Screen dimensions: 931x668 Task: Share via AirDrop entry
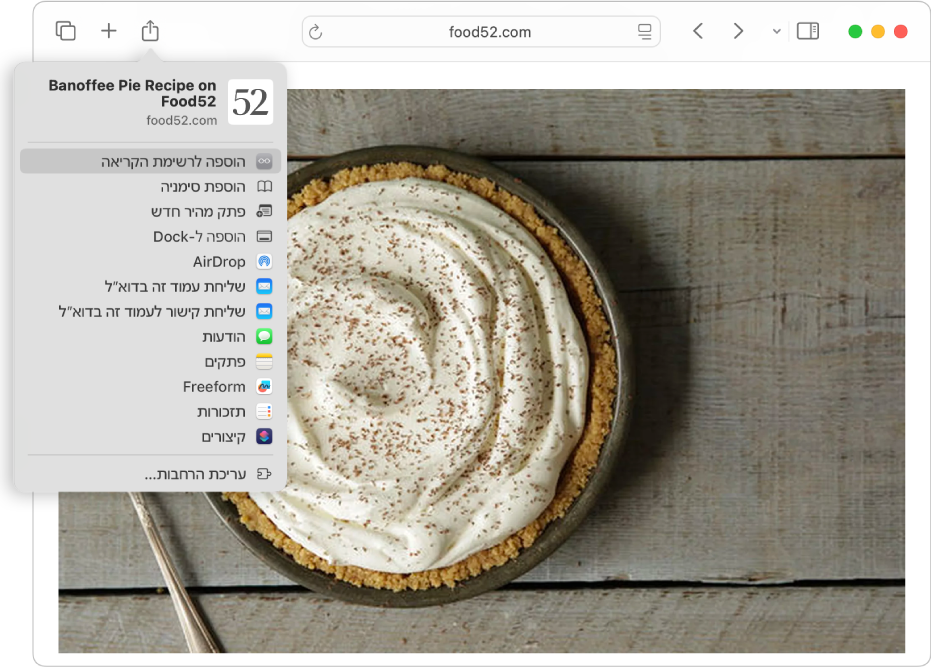pyautogui.click(x=150, y=261)
